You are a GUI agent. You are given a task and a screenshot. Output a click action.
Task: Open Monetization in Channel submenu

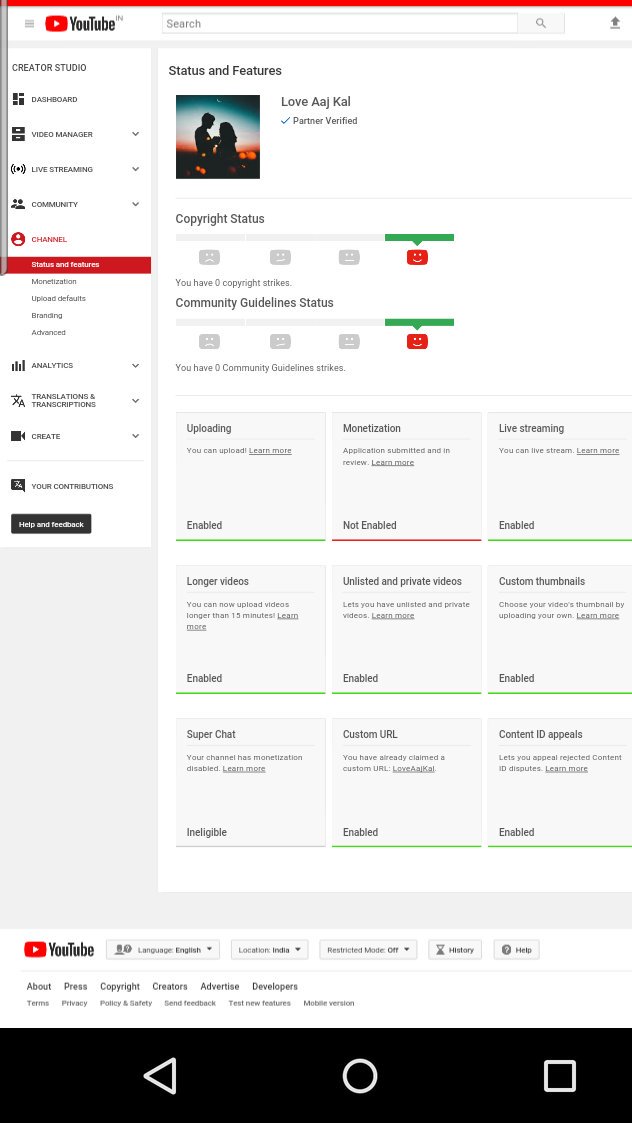(54, 281)
